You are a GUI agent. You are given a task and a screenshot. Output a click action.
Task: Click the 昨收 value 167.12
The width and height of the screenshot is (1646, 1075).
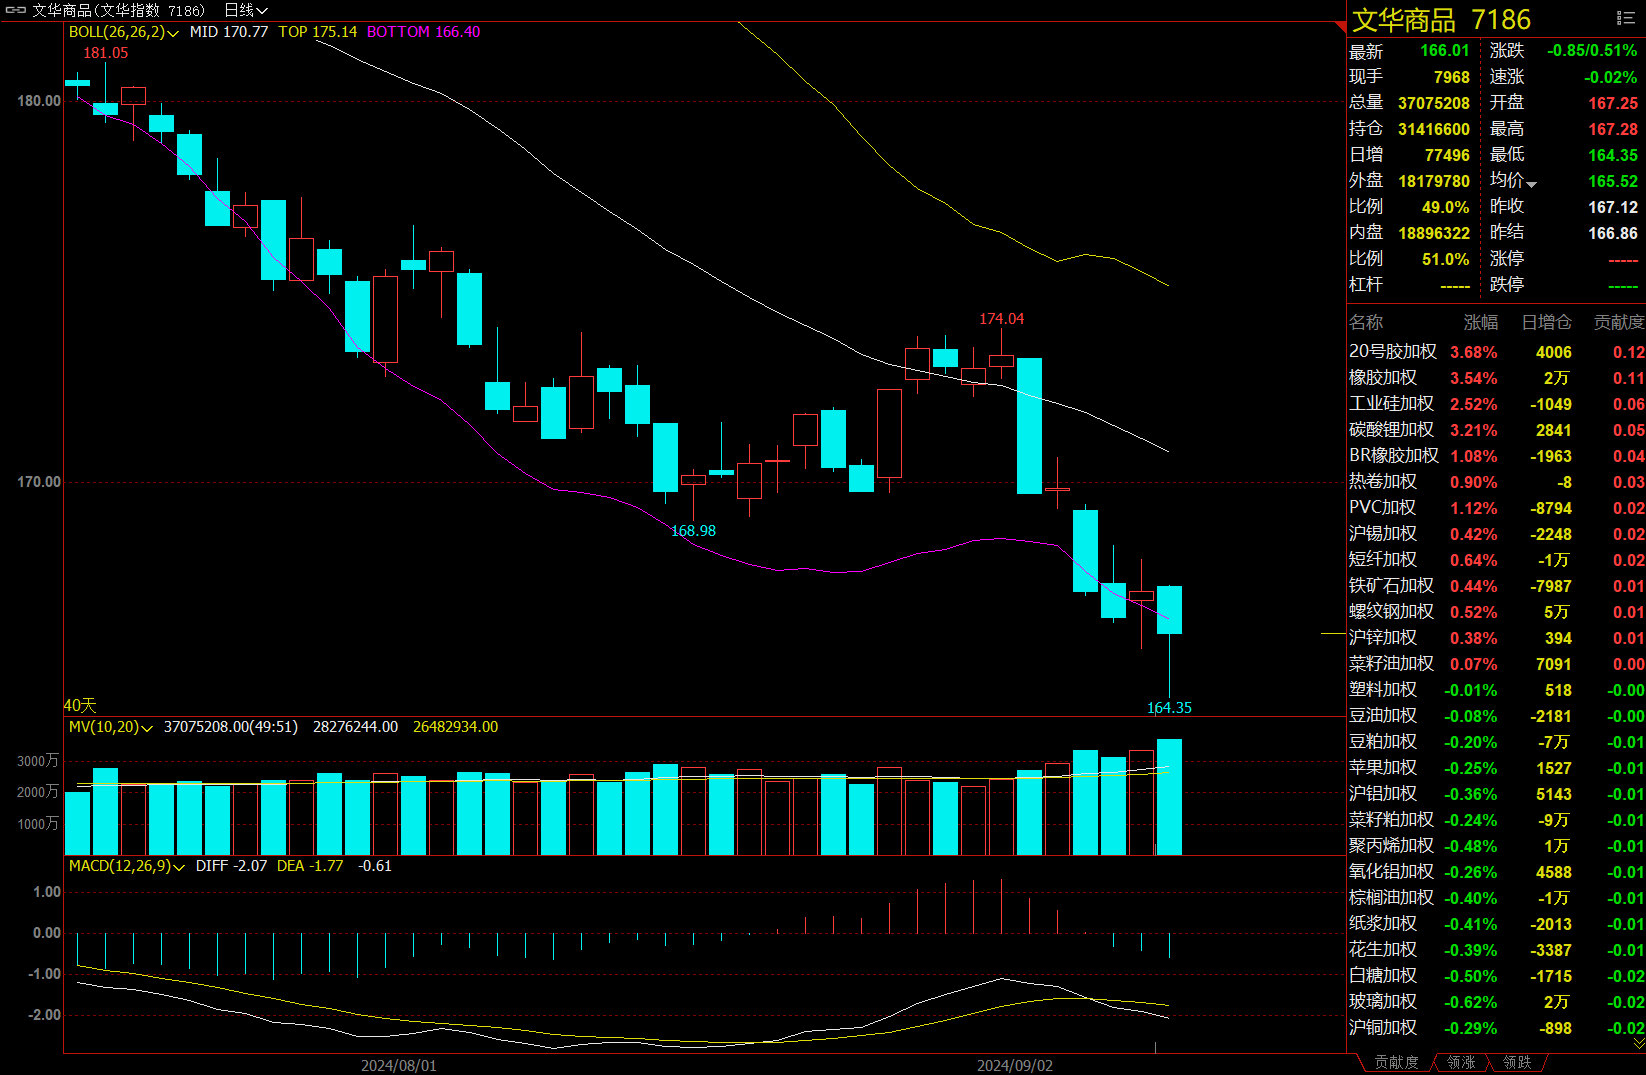1613,207
